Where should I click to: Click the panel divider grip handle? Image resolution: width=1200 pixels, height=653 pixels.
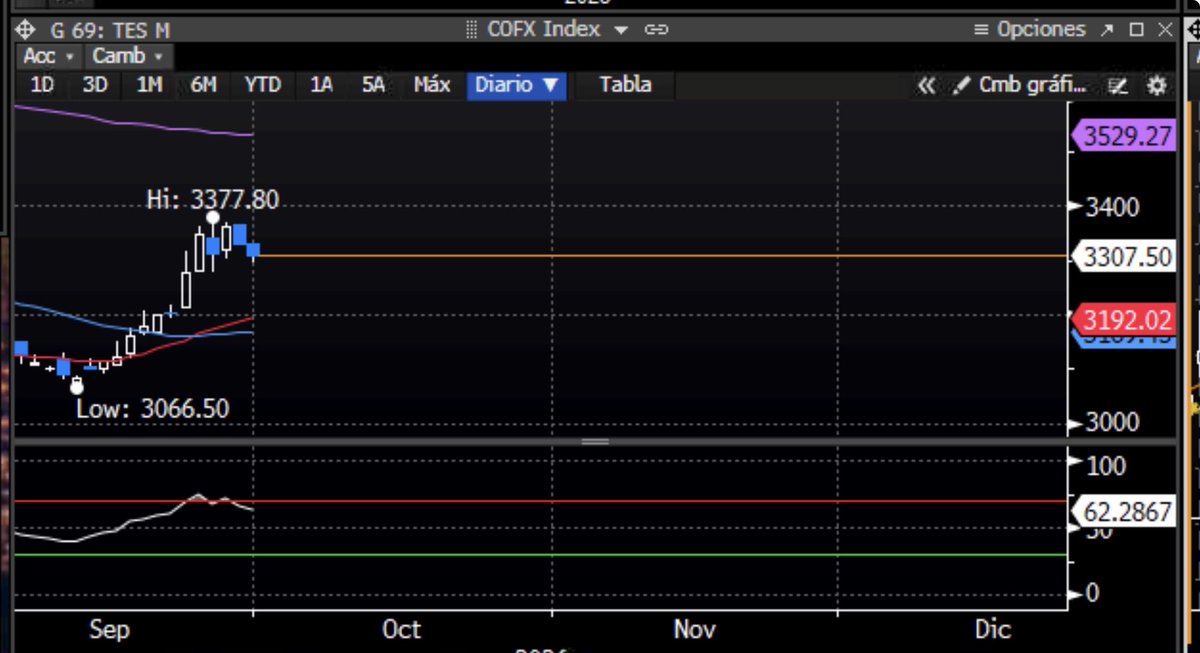click(595, 441)
